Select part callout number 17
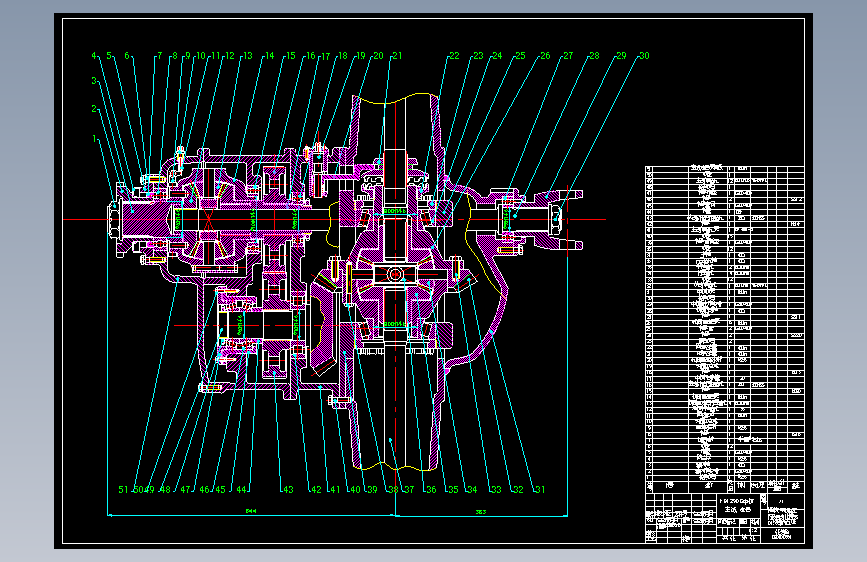The image size is (867, 562). 326,56
